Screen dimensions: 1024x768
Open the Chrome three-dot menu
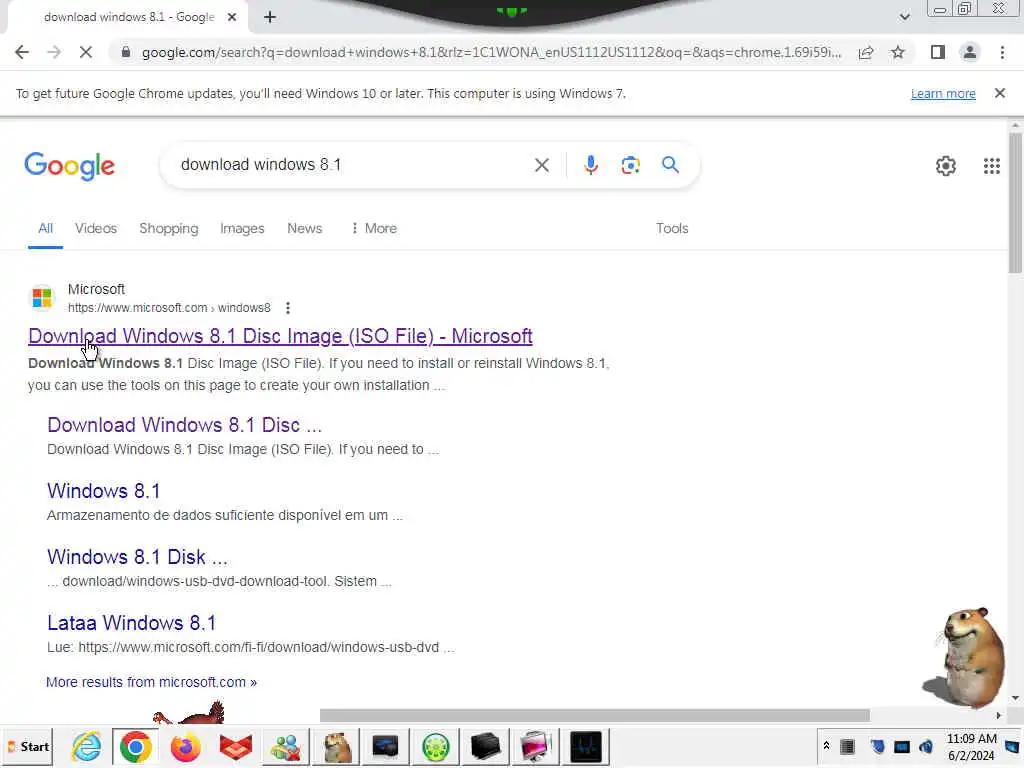coord(1002,52)
